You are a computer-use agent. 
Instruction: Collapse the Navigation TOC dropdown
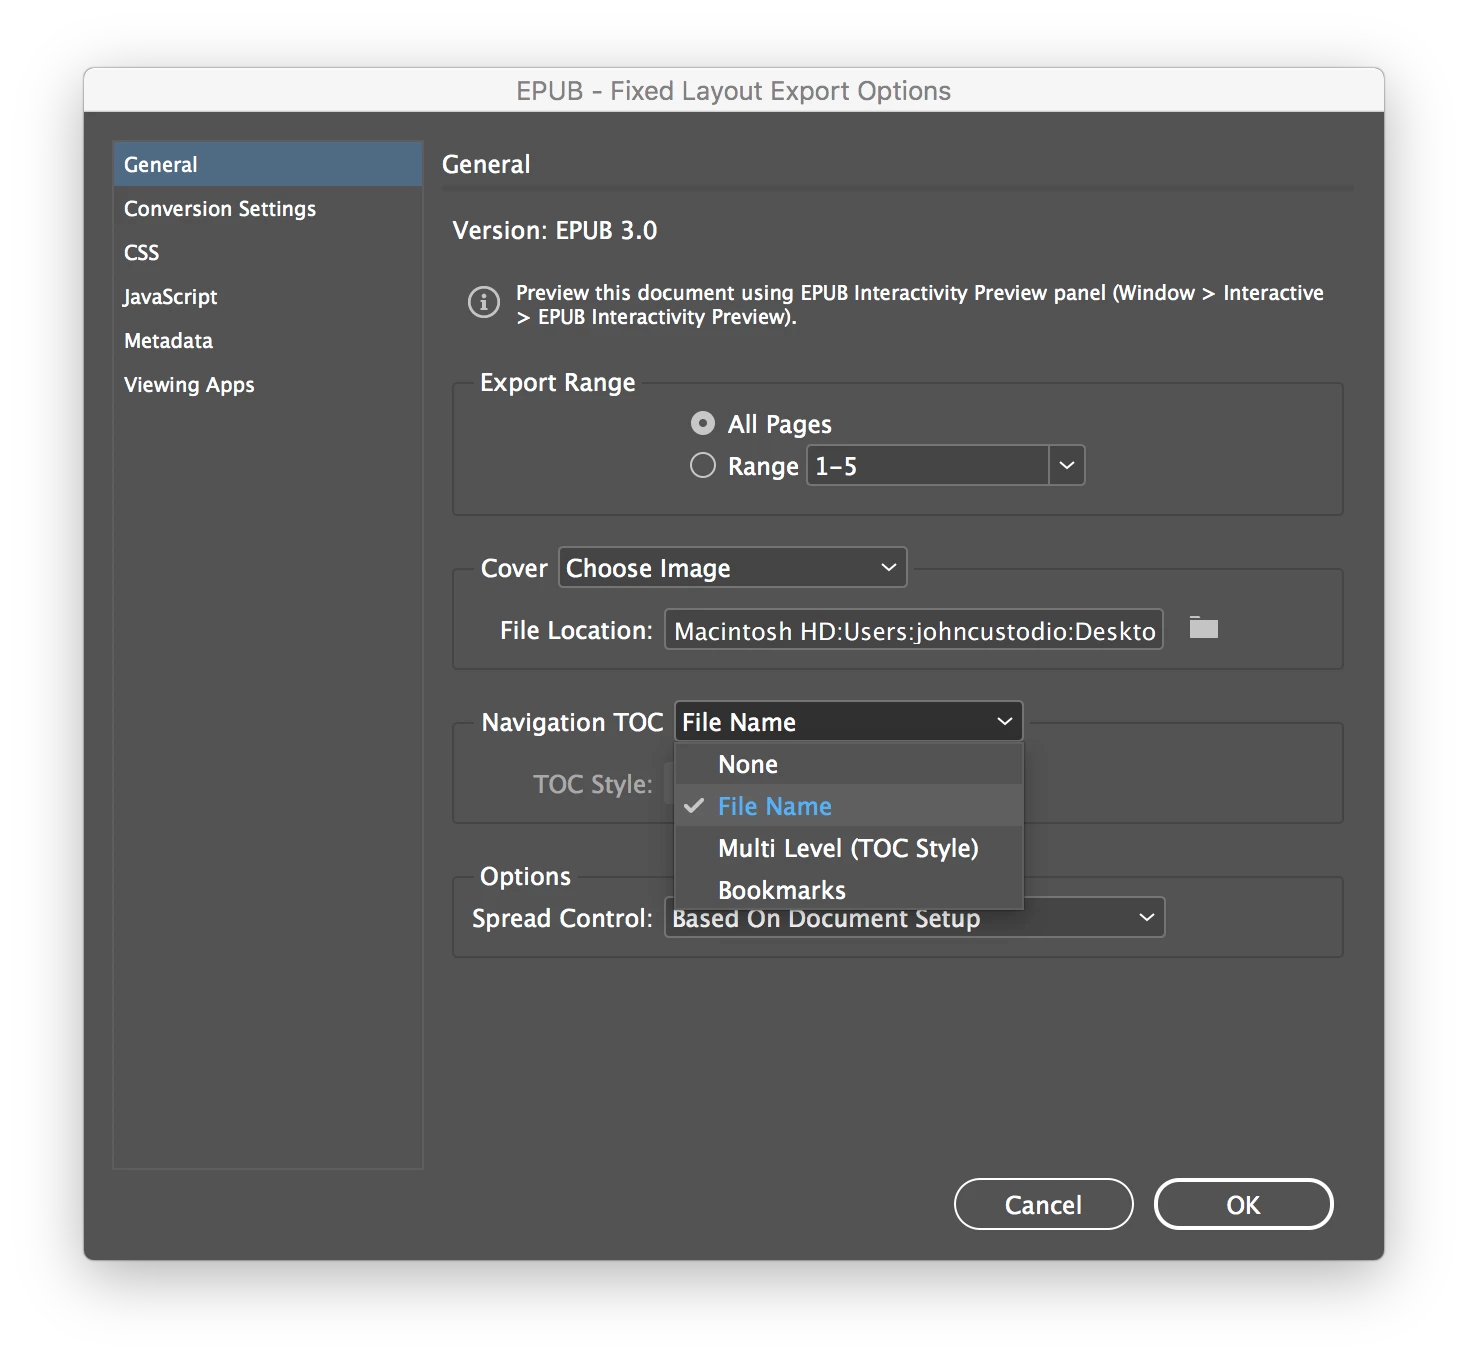pos(848,722)
